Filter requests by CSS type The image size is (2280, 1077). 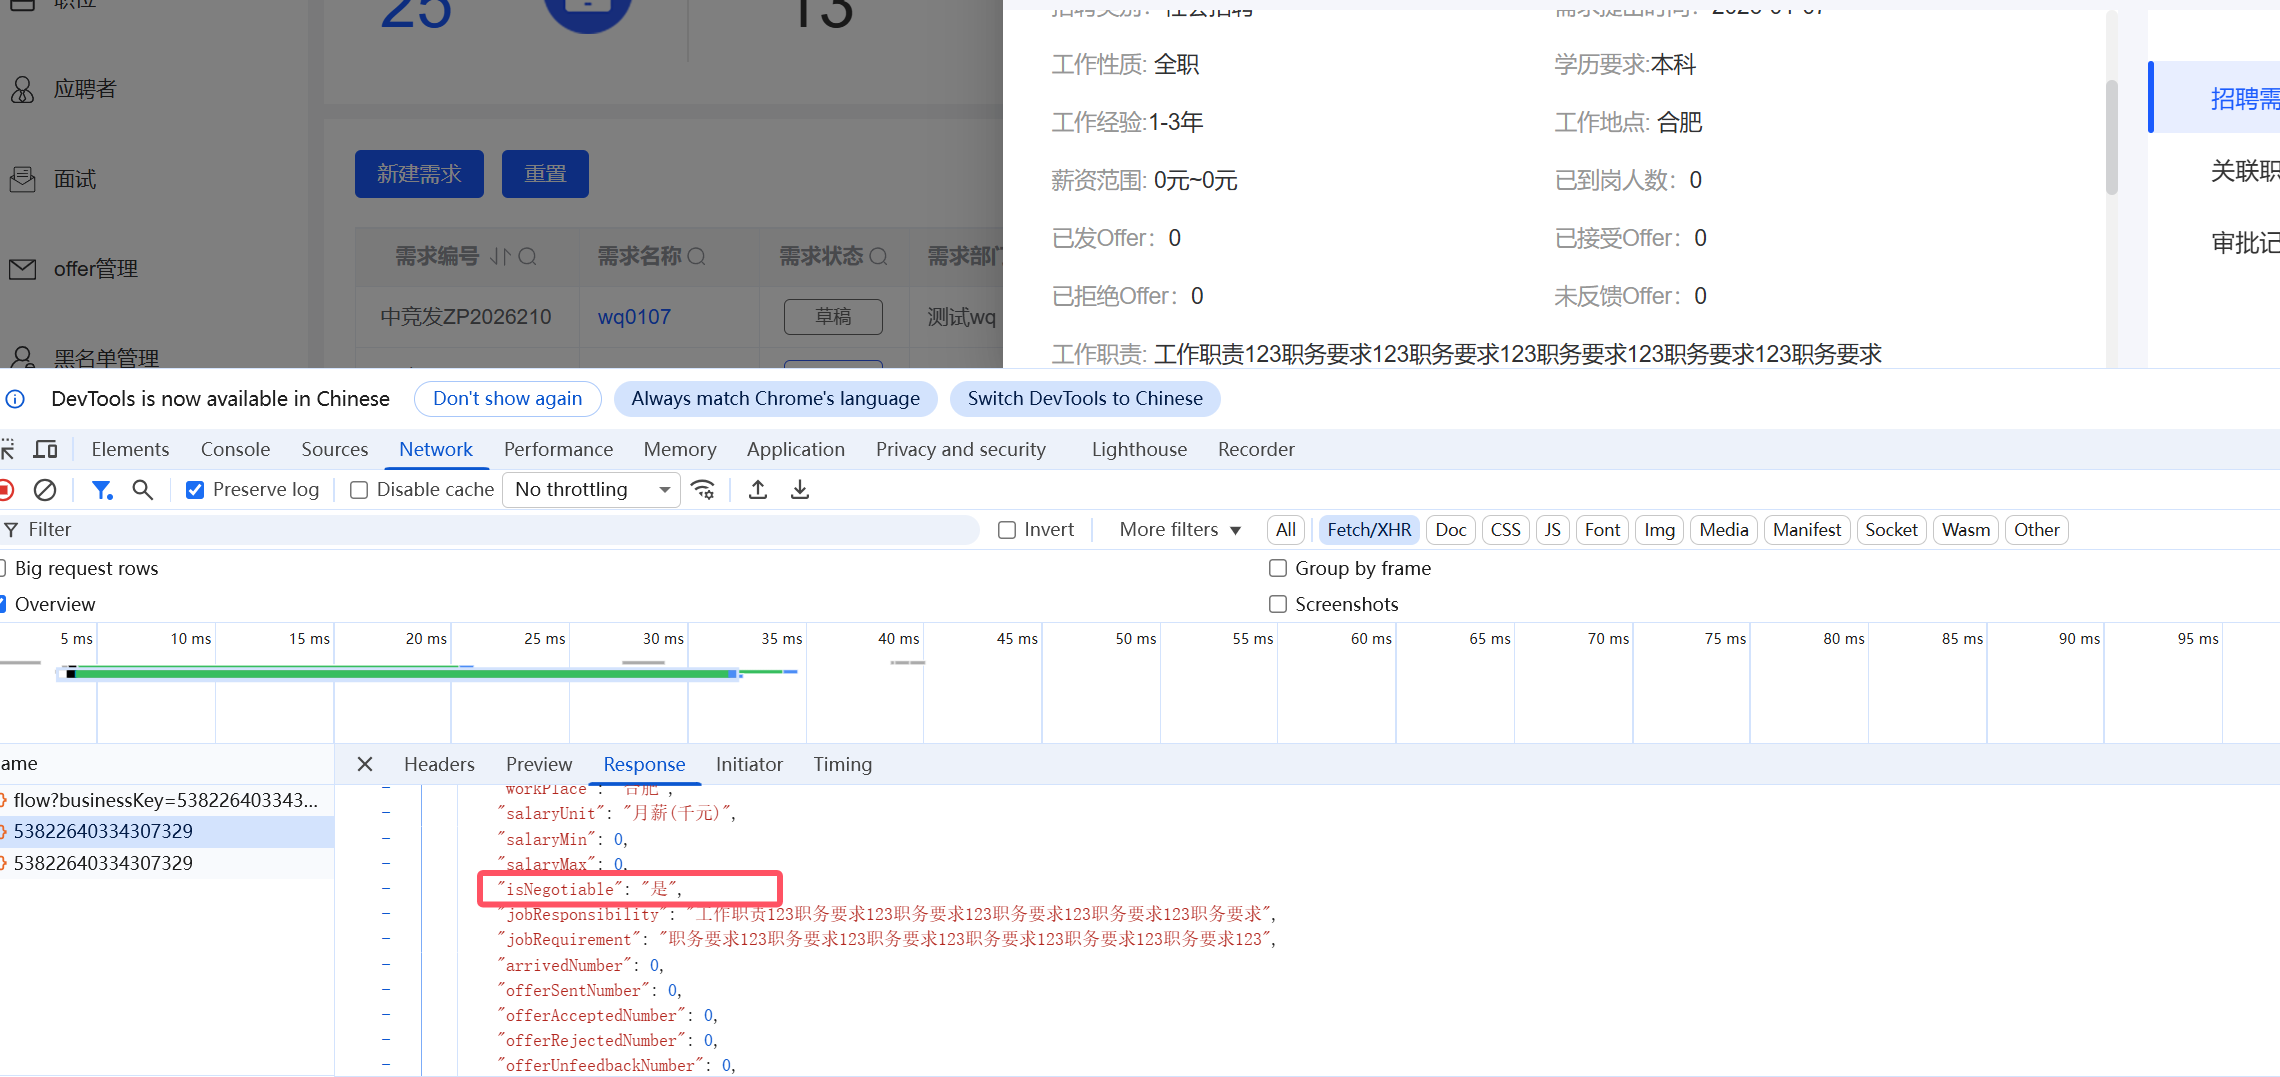coord(1506,530)
